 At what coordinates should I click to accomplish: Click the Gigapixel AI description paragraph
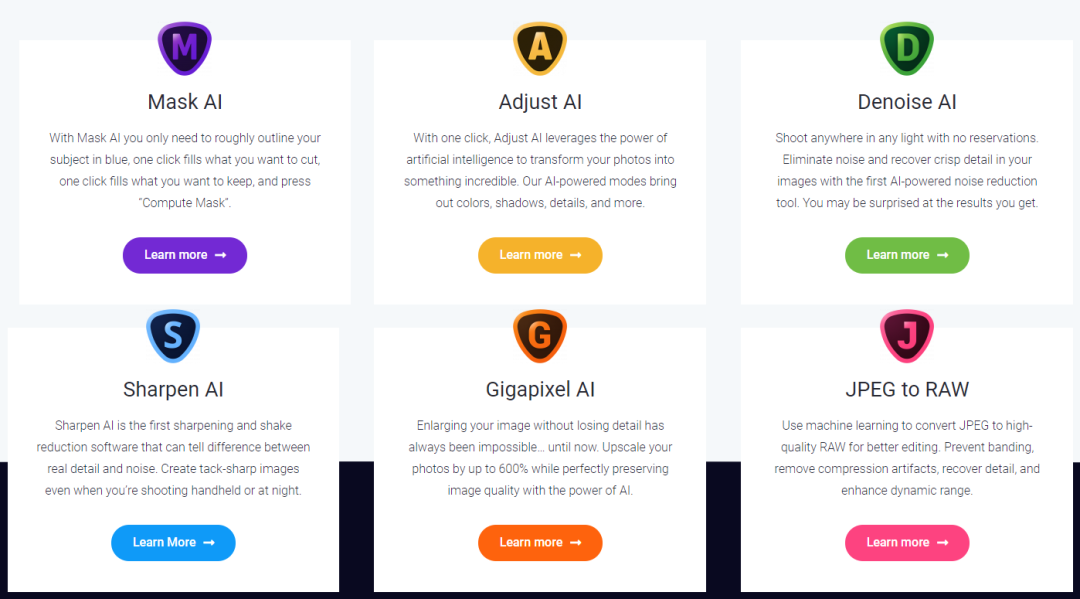pos(540,458)
